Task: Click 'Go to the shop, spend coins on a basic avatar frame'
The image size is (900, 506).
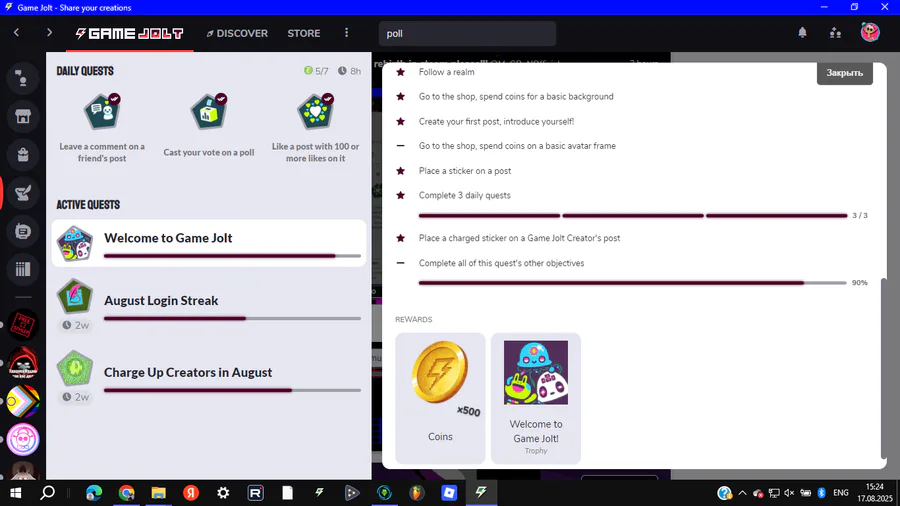Action: (517, 146)
